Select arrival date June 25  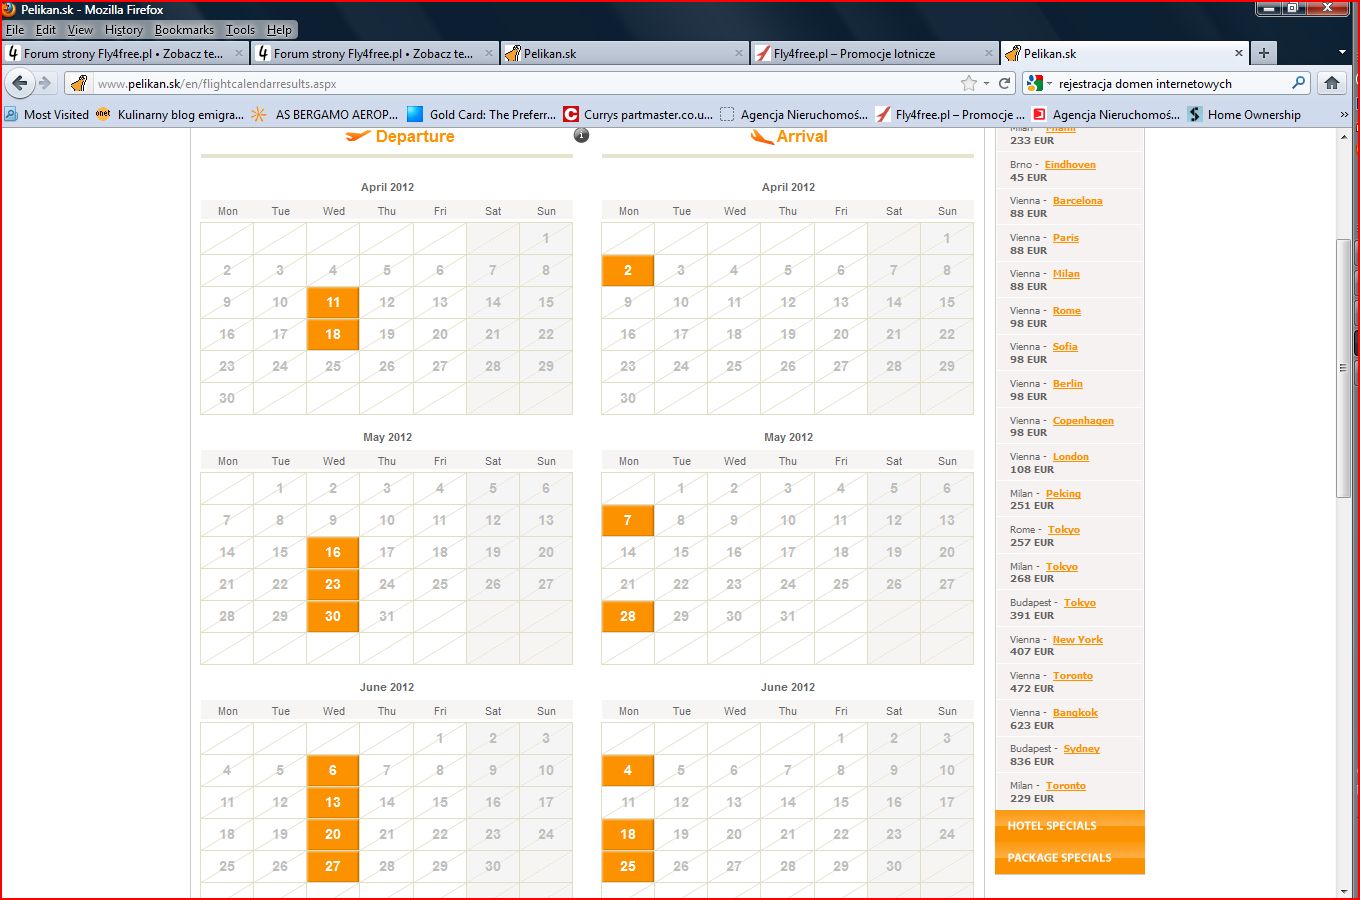[x=628, y=866]
